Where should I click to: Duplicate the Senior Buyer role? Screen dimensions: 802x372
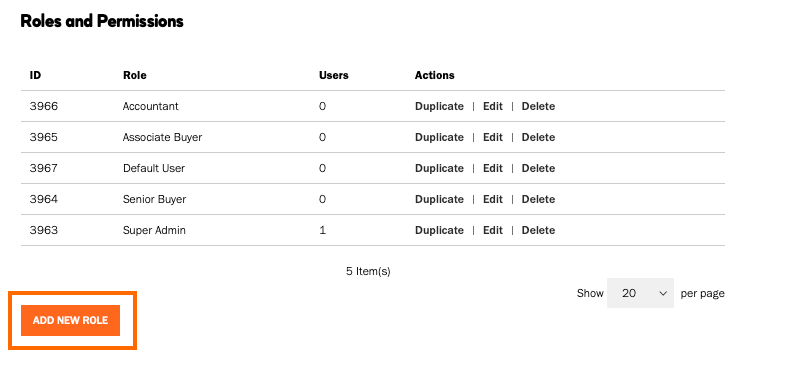439,199
